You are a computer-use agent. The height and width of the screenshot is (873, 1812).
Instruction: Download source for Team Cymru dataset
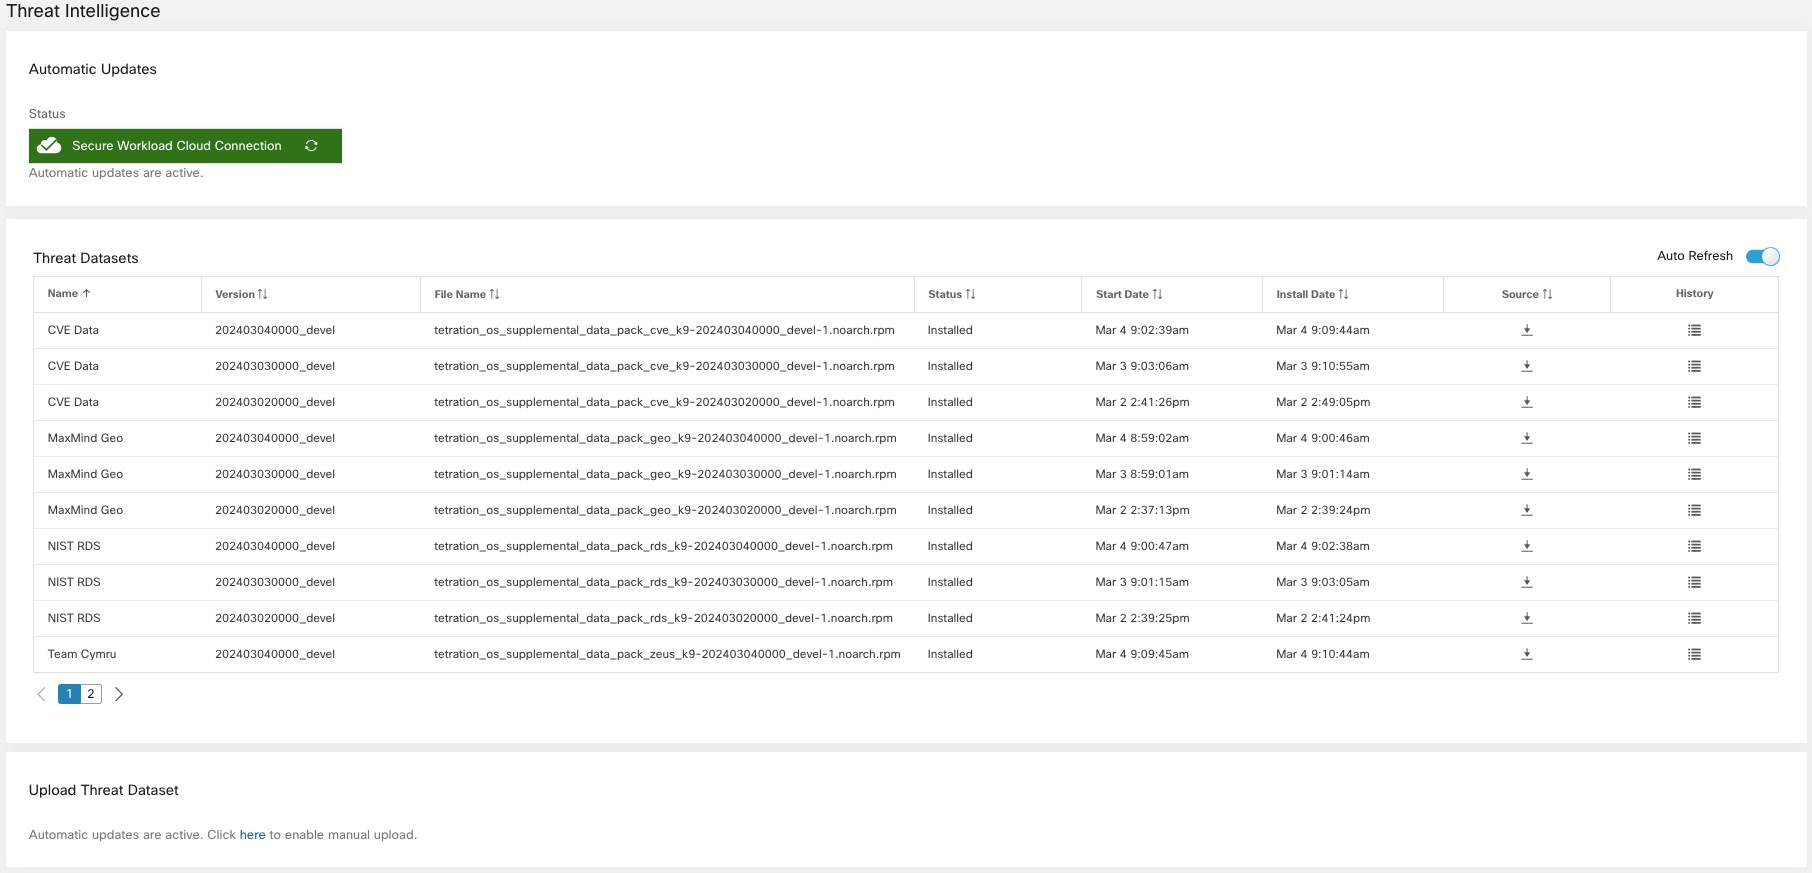pos(1527,654)
